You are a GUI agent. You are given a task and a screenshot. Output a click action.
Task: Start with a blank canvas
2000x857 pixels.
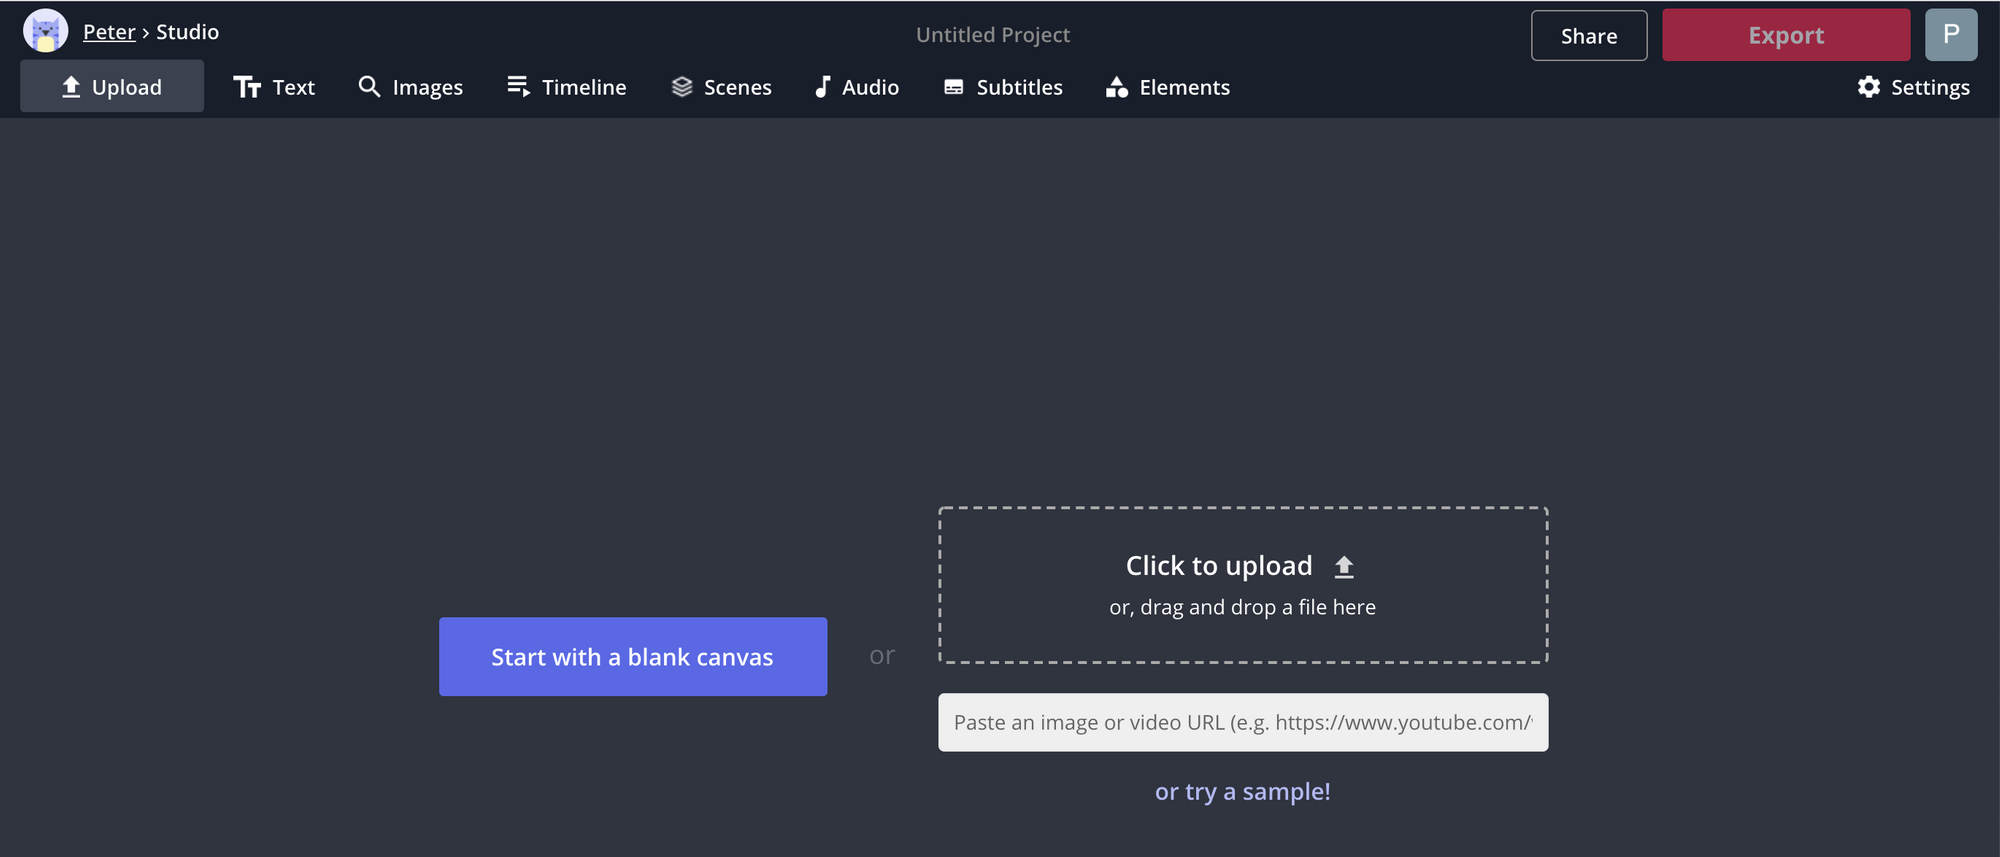[632, 657]
